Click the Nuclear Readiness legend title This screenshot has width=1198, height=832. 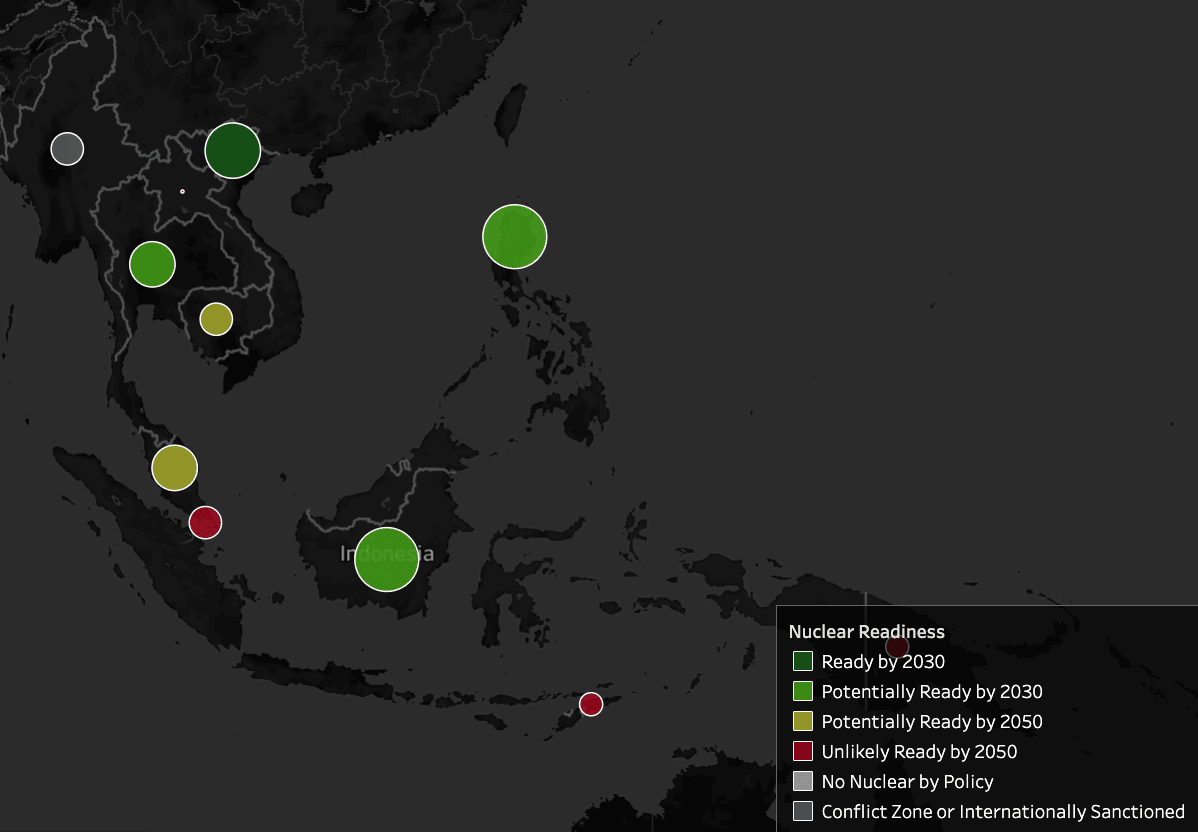866,631
